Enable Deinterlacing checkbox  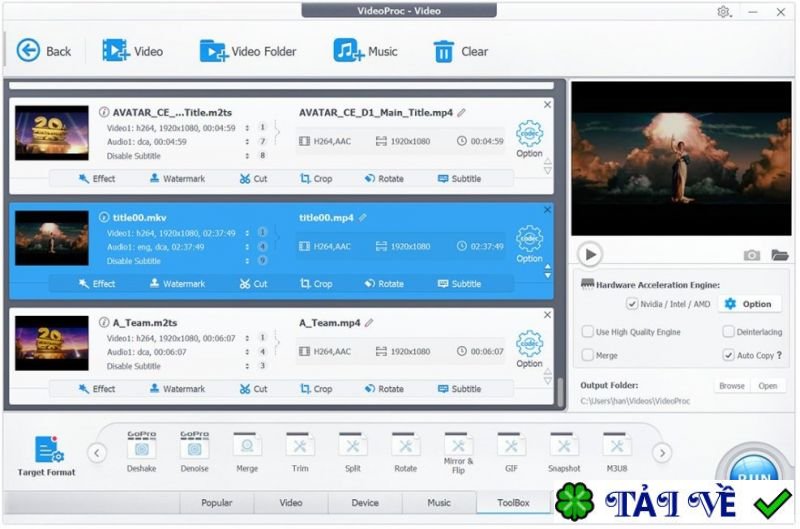[x=728, y=332]
